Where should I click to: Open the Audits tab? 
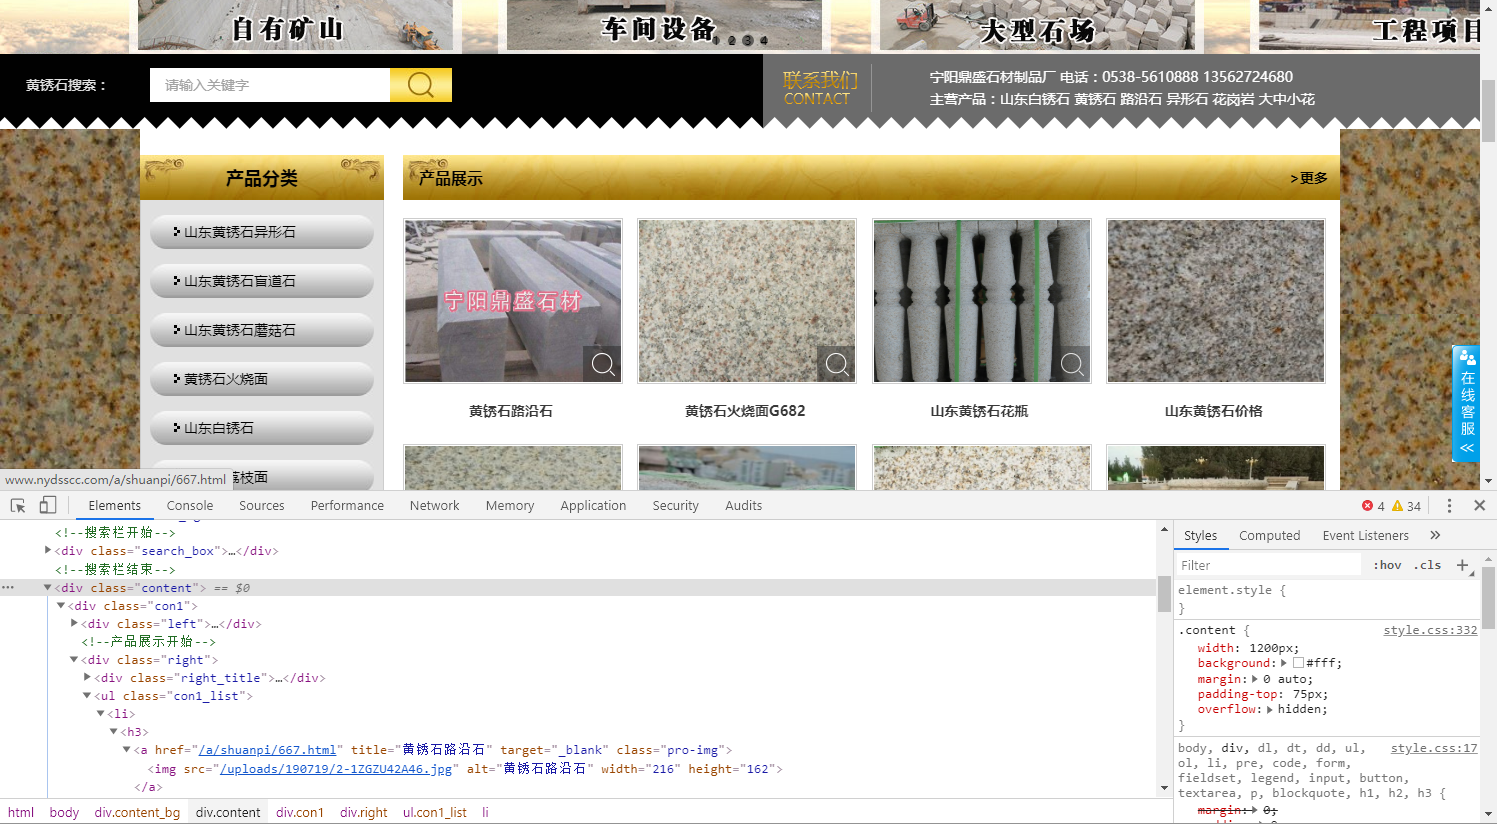click(x=744, y=506)
